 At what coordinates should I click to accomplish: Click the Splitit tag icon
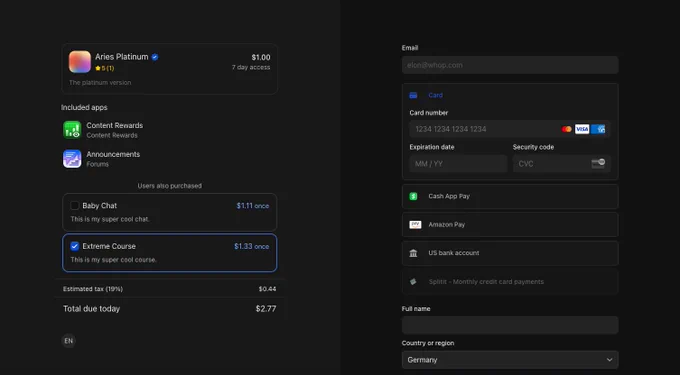[x=413, y=282]
